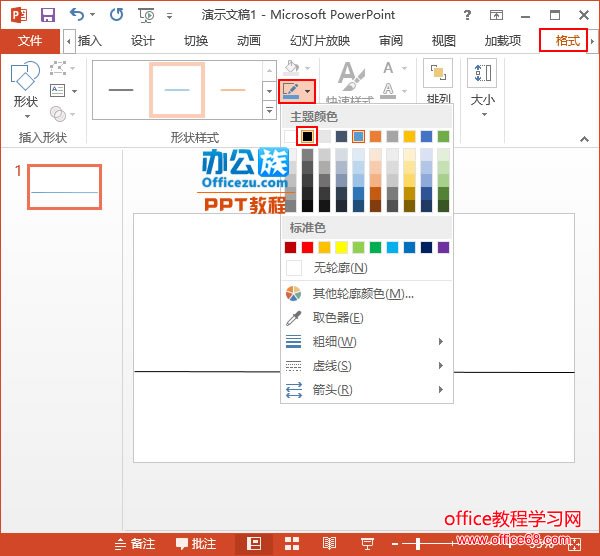The width and height of the screenshot is (600, 556).
Task: Click the Redo icon in title bar
Action: [x=116, y=15]
